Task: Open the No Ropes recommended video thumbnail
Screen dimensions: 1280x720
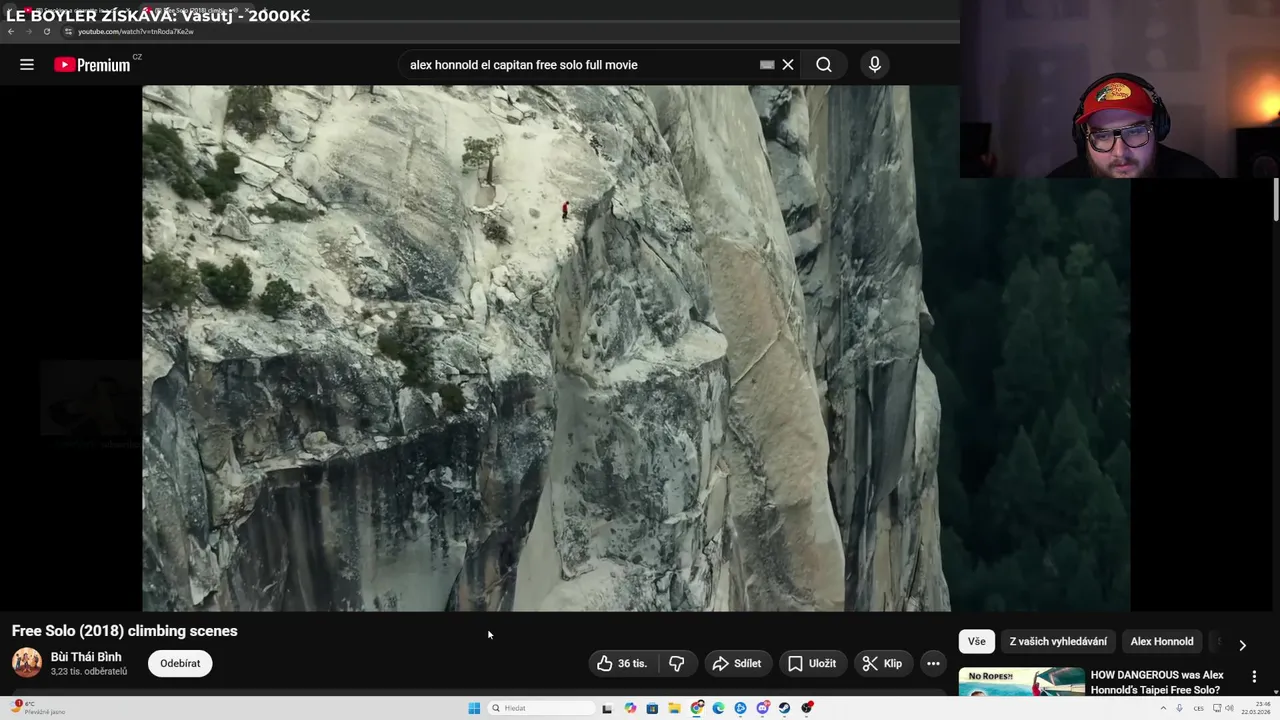Action: point(1022,681)
